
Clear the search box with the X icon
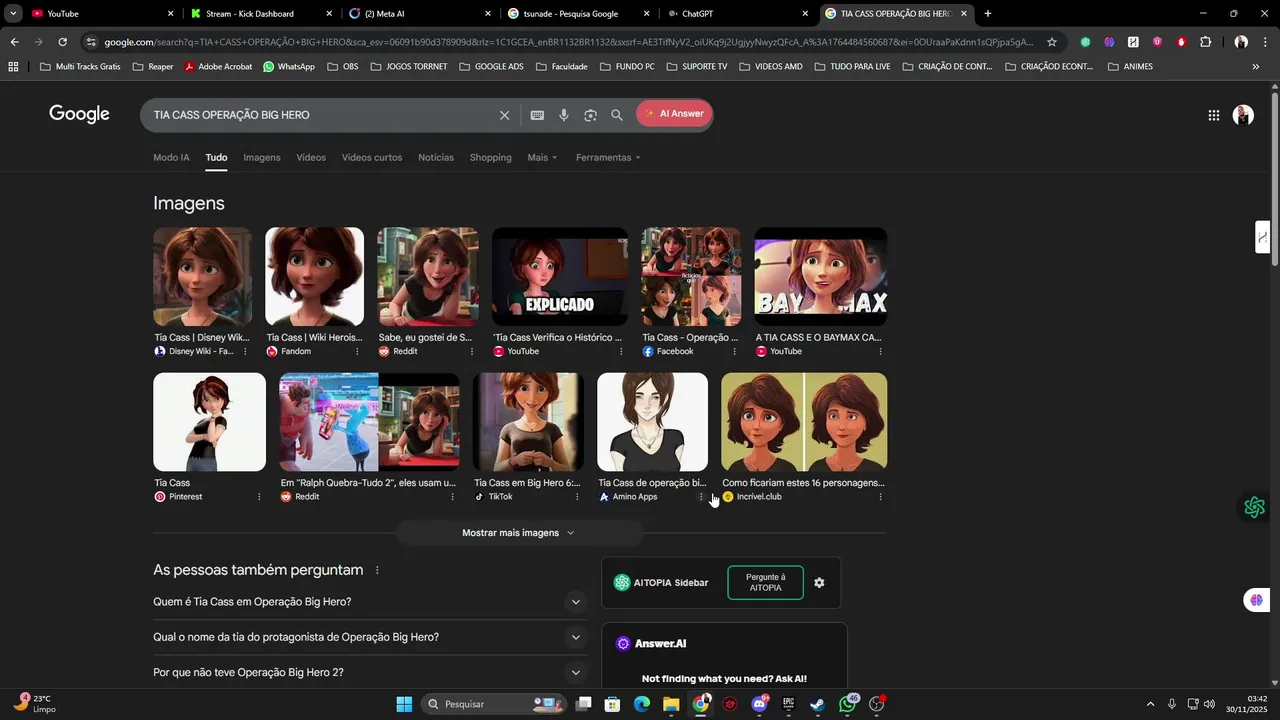[505, 115]
